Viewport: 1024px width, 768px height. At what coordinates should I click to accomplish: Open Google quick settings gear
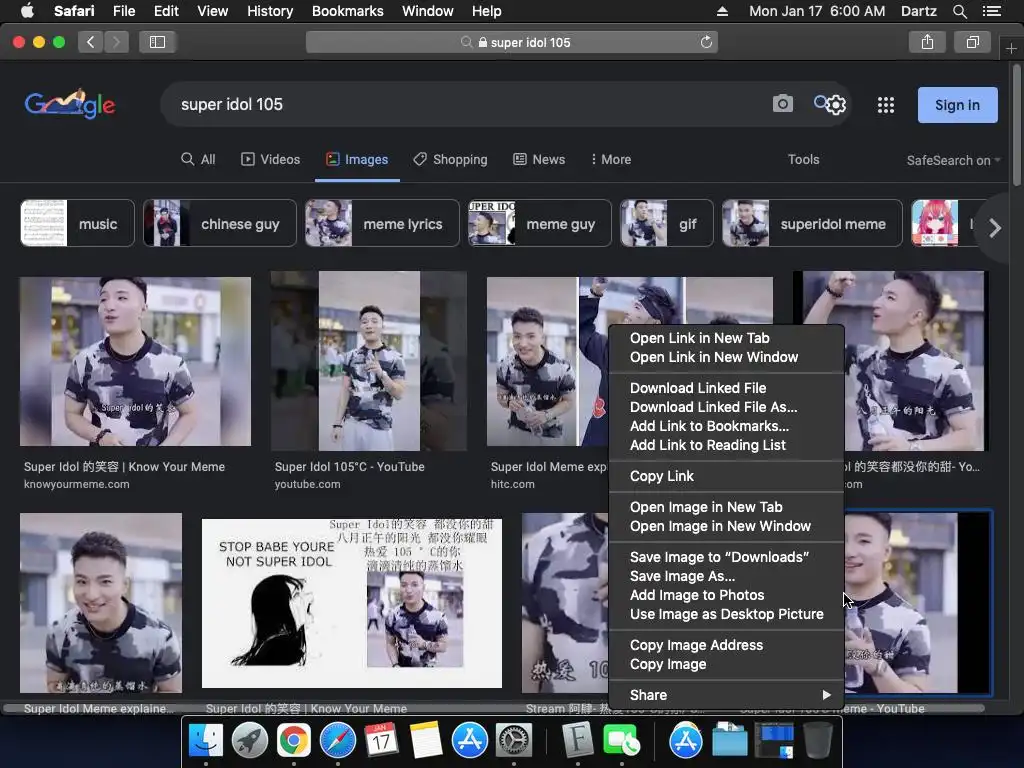tap(837, 105)
